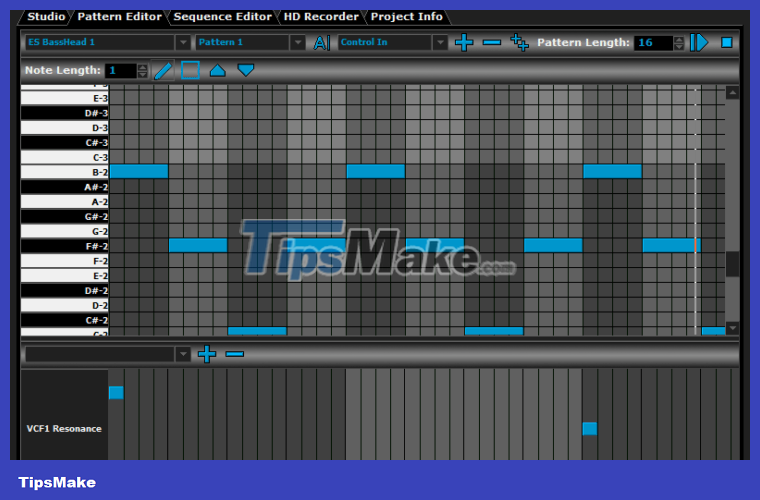Click the playback position marker line
Screen dimensions: 760x500
(696, 210)
